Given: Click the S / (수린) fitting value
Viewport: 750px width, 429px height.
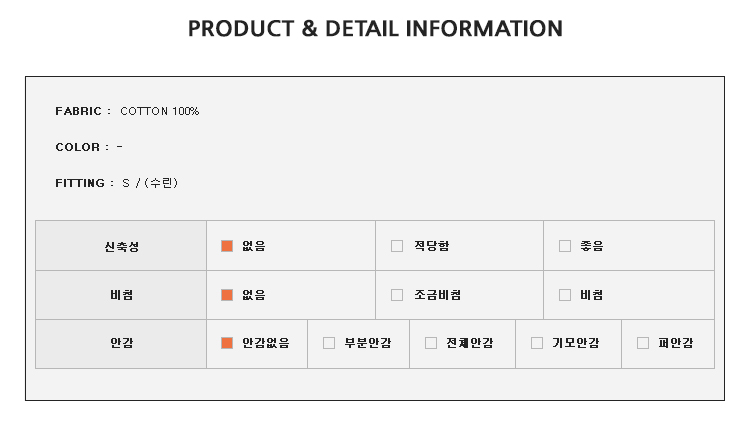Looking at the screenshot, I should pyautogui.click(x=150, y=183).
